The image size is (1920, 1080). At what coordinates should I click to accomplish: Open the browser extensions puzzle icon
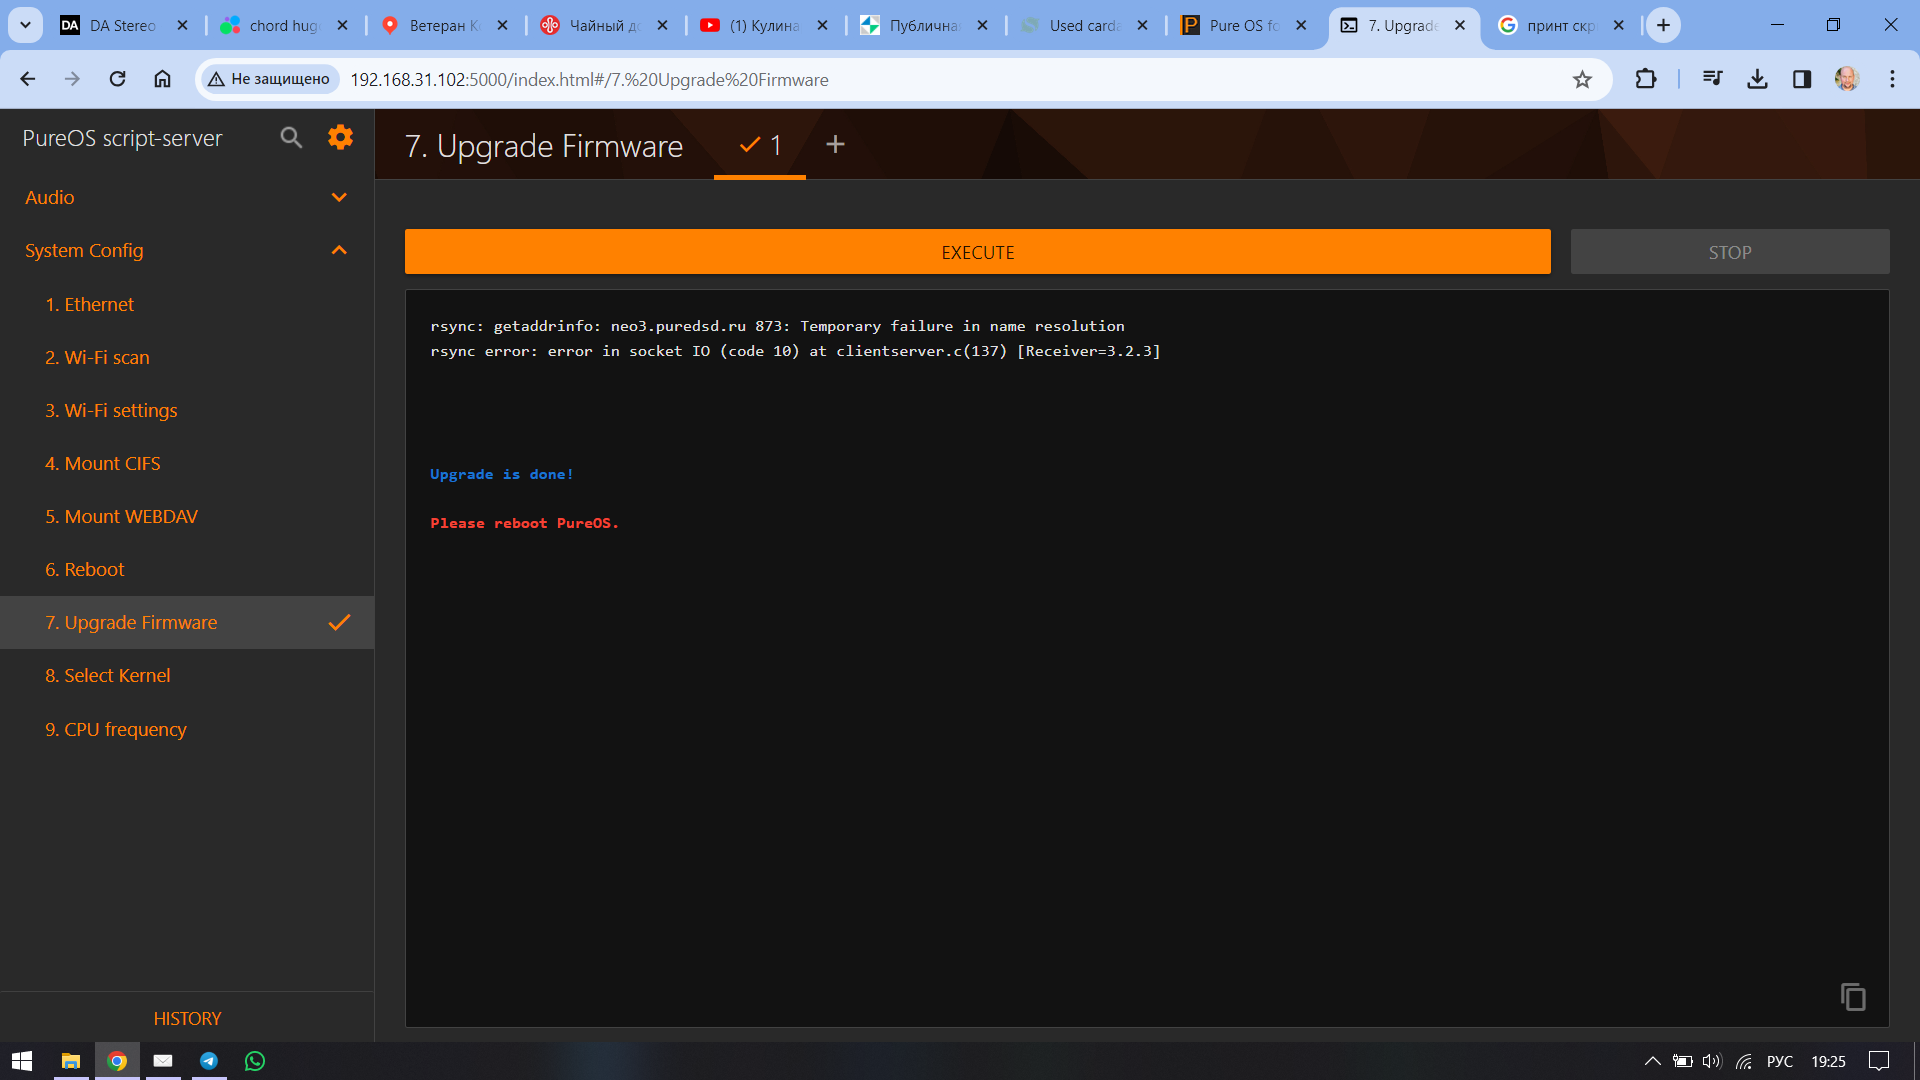pos(1645,79)
